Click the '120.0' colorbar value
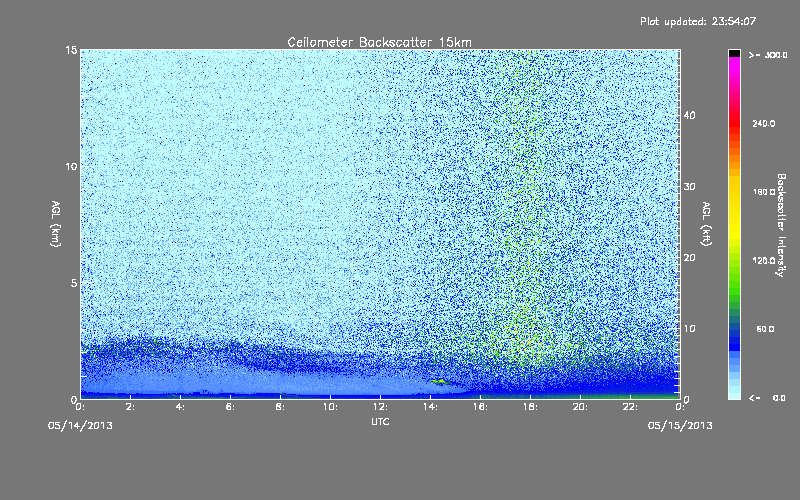Screen dimensions: 800x500 [x=764, y=260]
